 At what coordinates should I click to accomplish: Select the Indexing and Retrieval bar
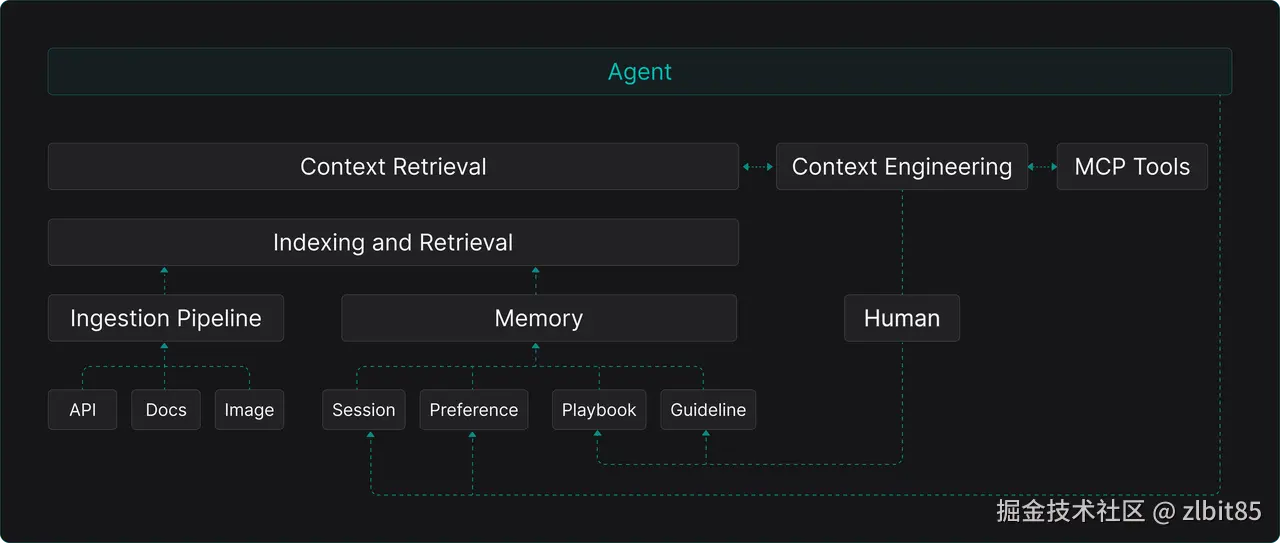coord(393,242)
